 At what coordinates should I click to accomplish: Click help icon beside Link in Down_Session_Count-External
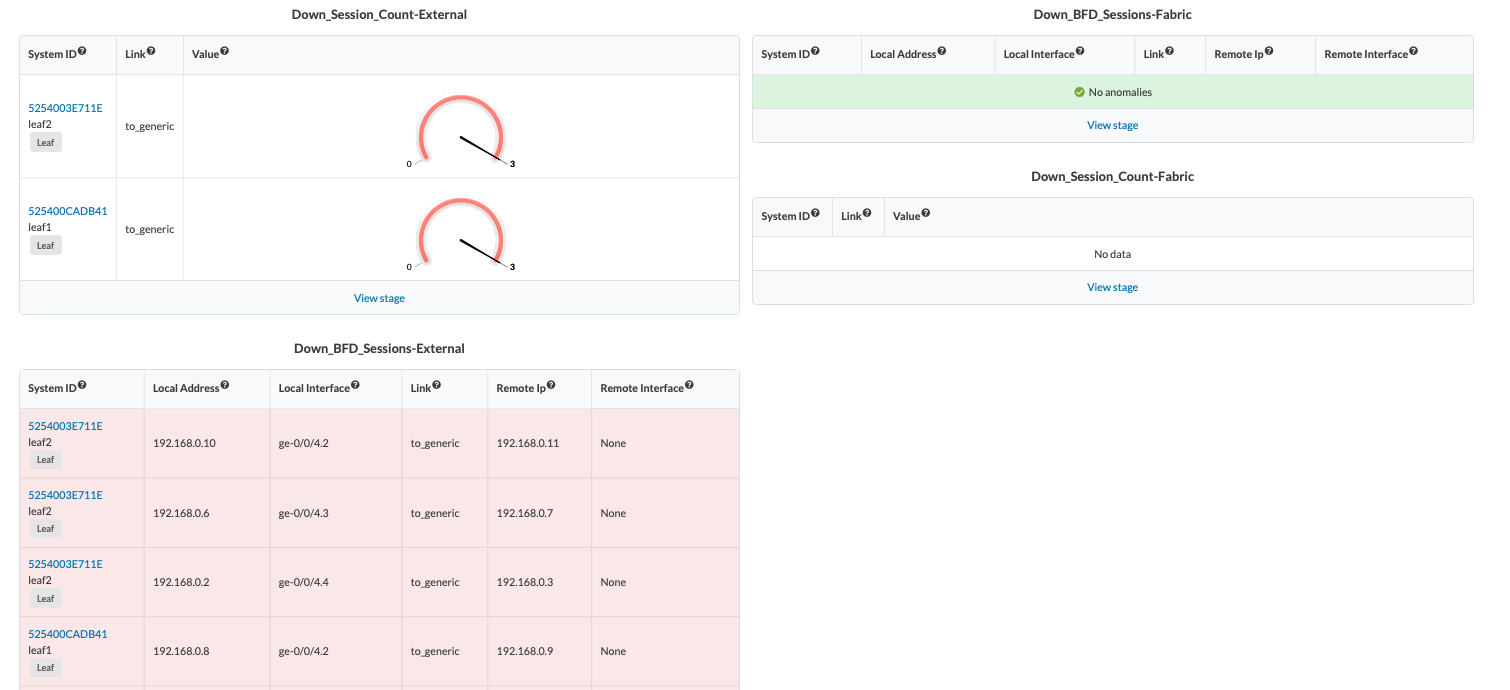pyautogui.click(x=150, y=50)
